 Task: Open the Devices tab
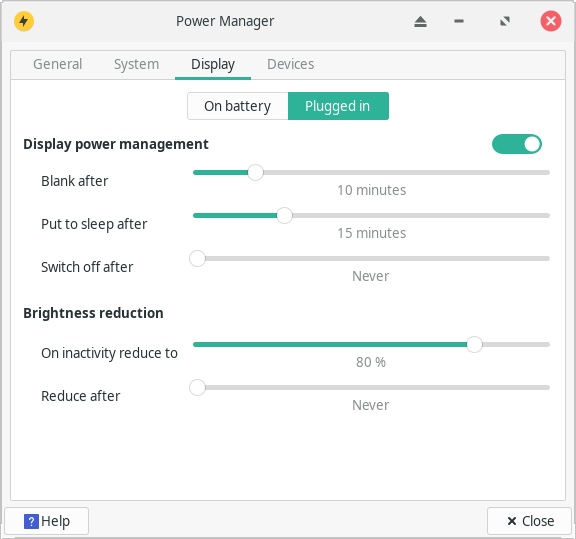coord(291,64)
